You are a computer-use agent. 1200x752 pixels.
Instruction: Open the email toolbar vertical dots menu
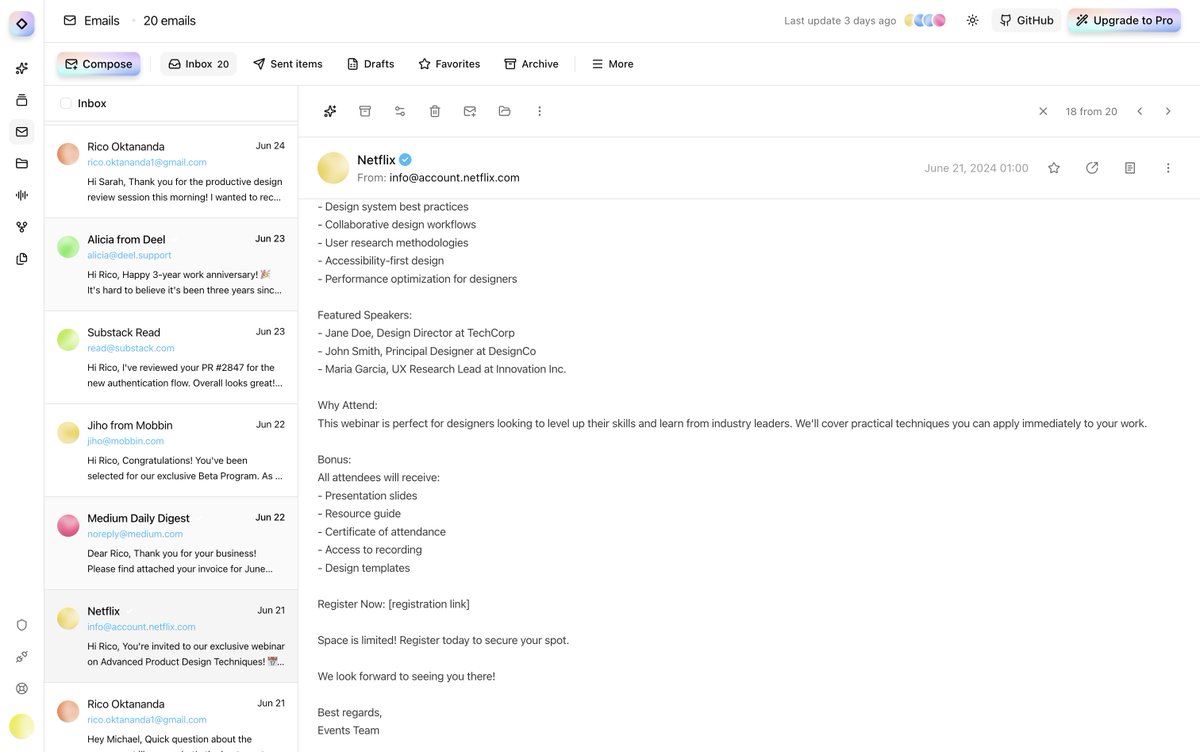tap(540, 111)
